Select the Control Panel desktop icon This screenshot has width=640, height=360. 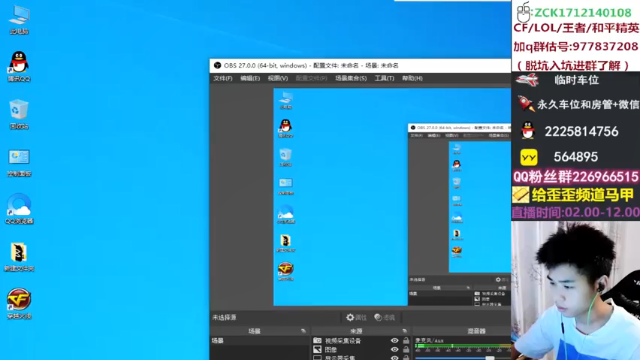pyautogui.click(x=19, y=162)
